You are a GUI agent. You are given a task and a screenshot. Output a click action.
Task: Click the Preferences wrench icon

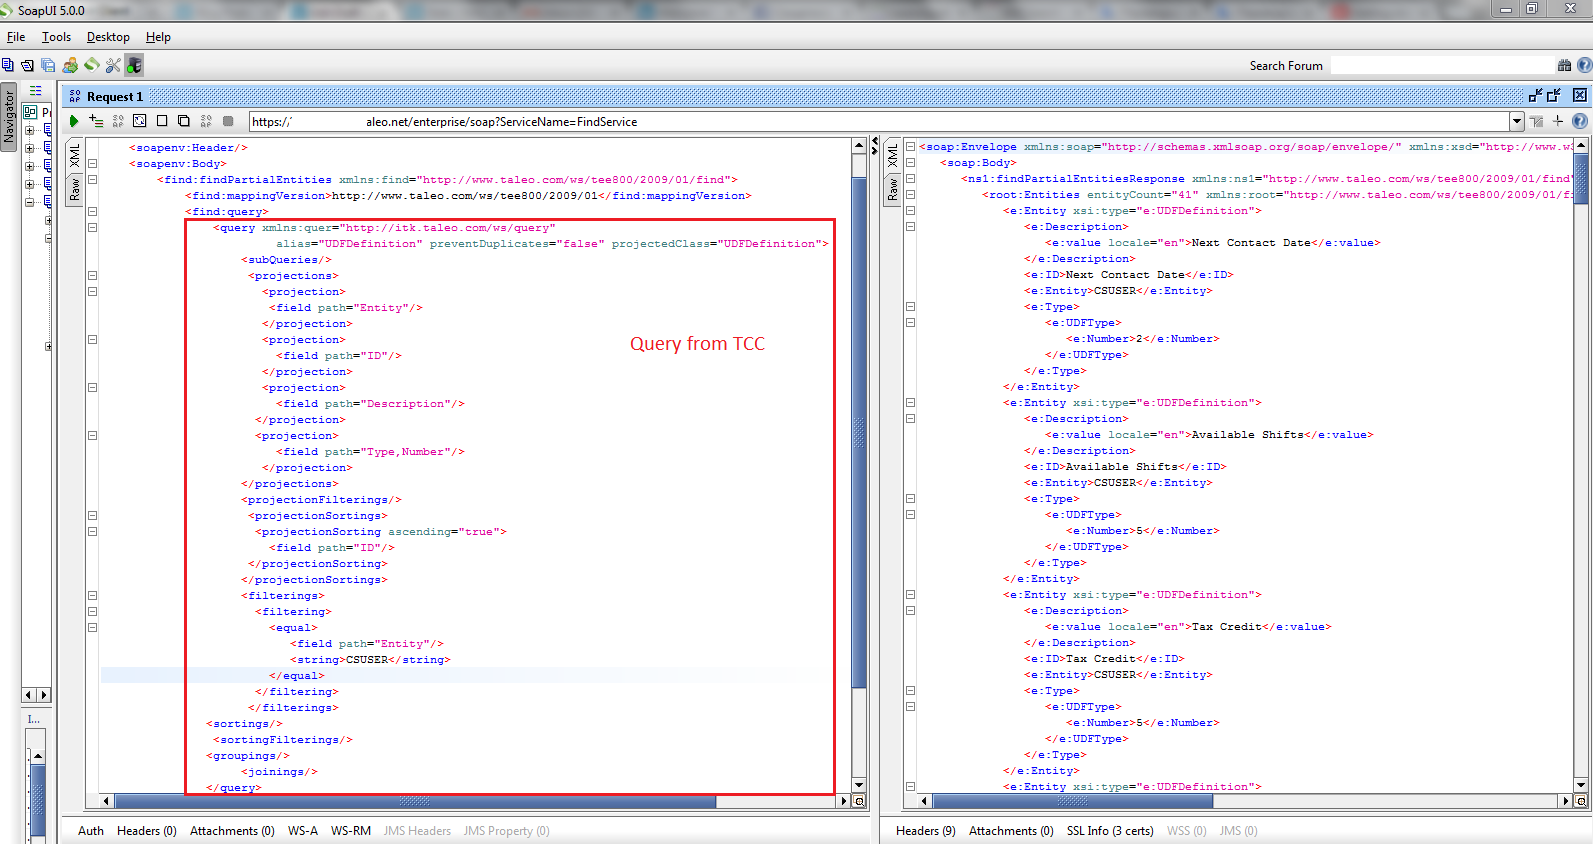click(x=113, y=66)
